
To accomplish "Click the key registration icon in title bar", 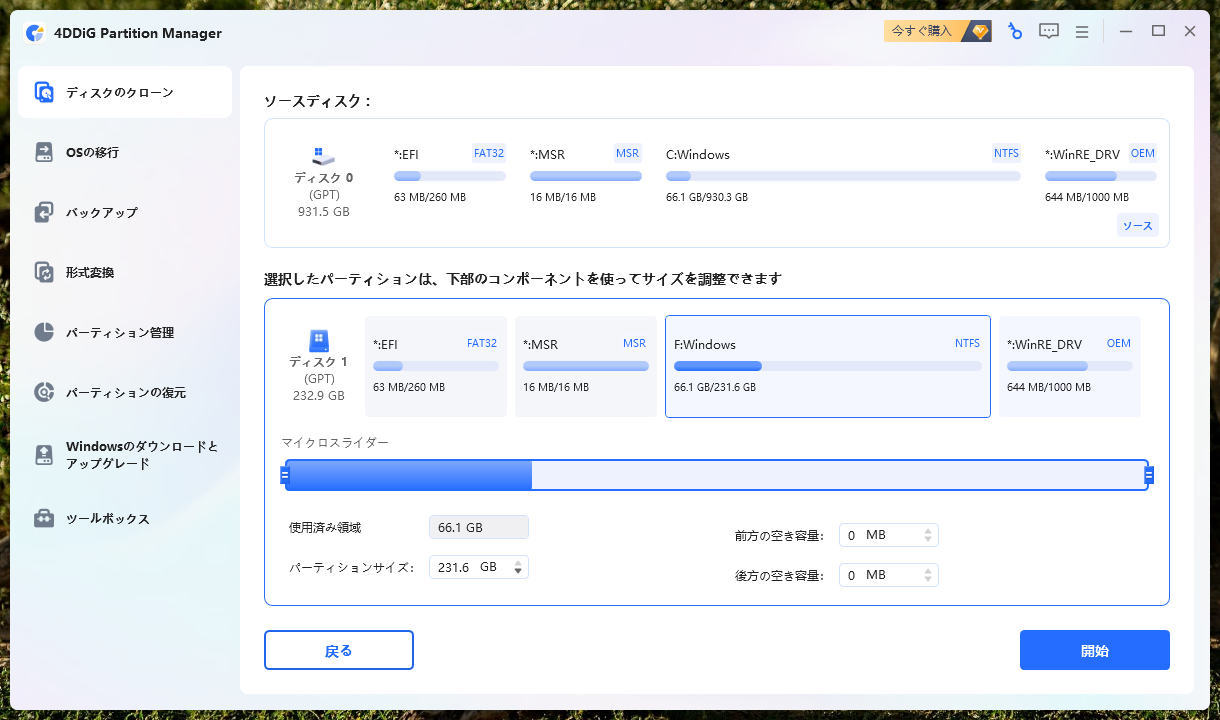I will click(1014, 31).
